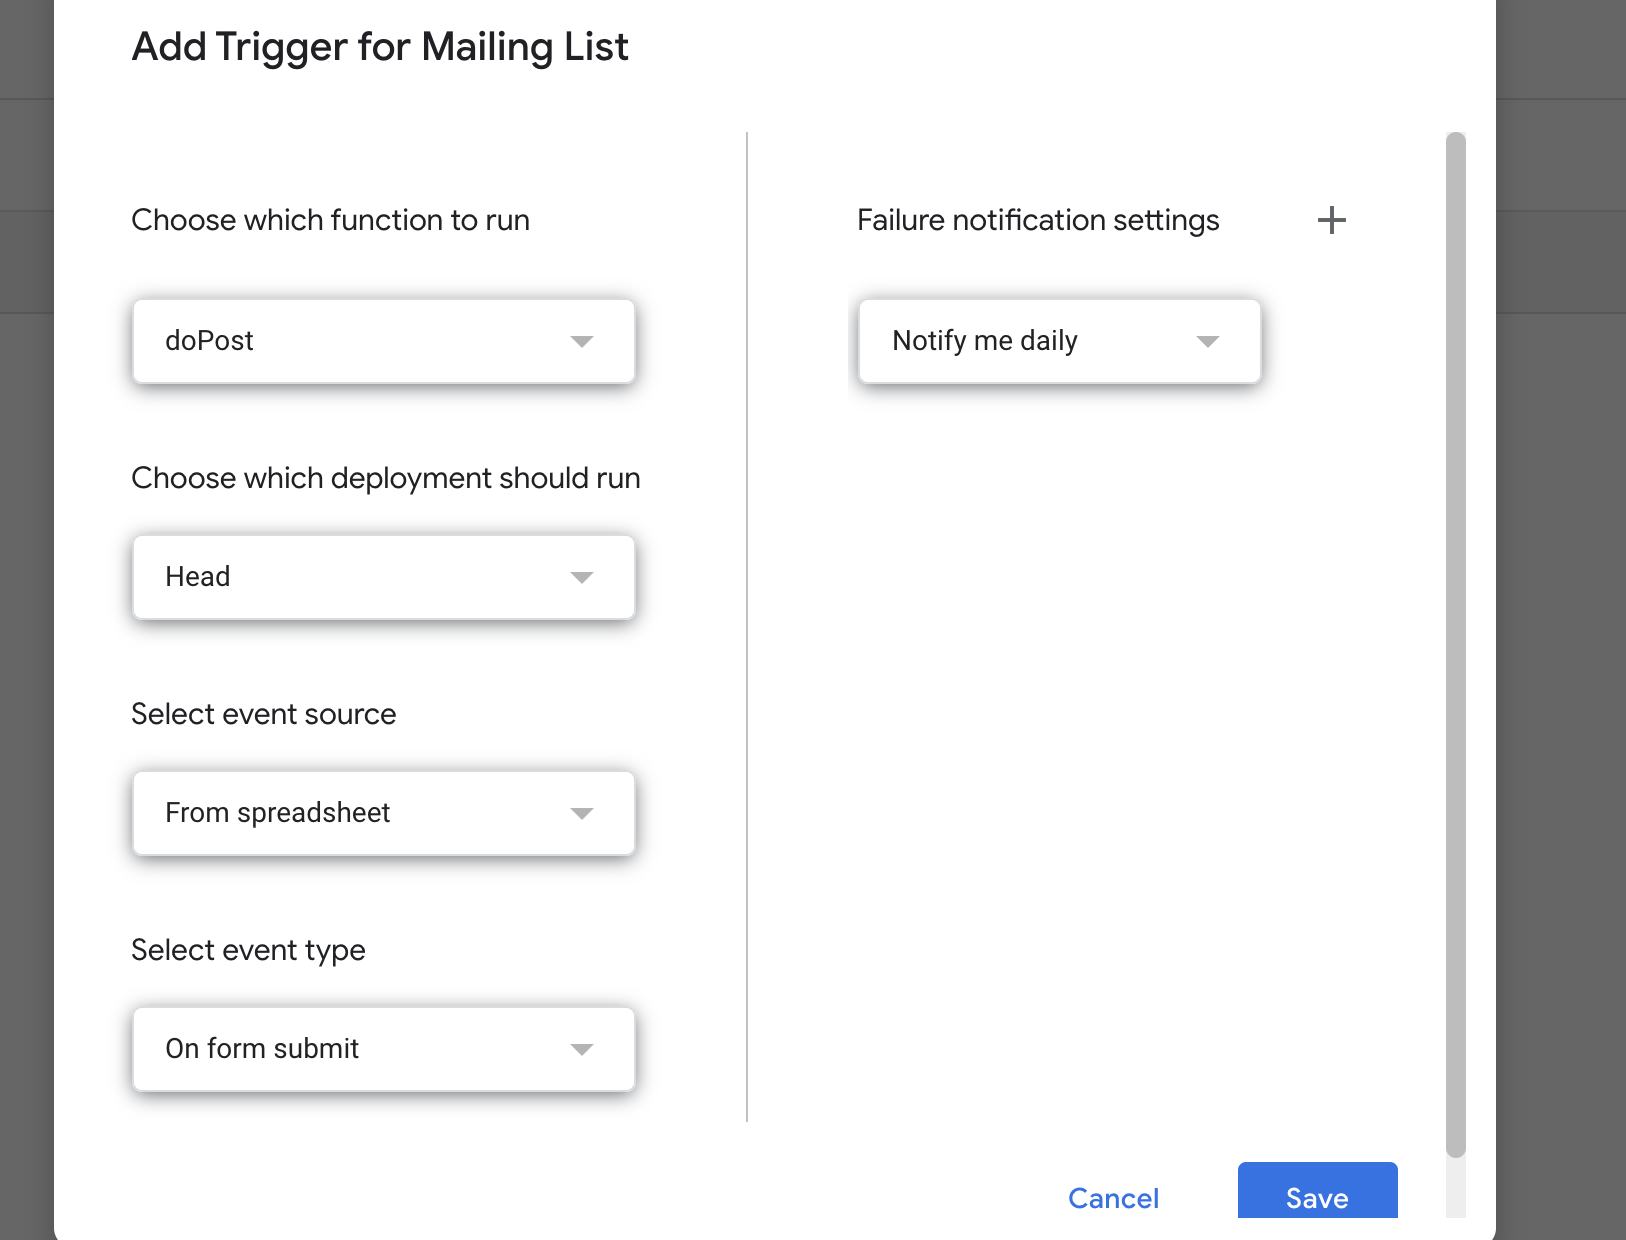Add a failure notification with the plus icon
Screen dimensions: 1626x1240
[x=1331, y=220]
